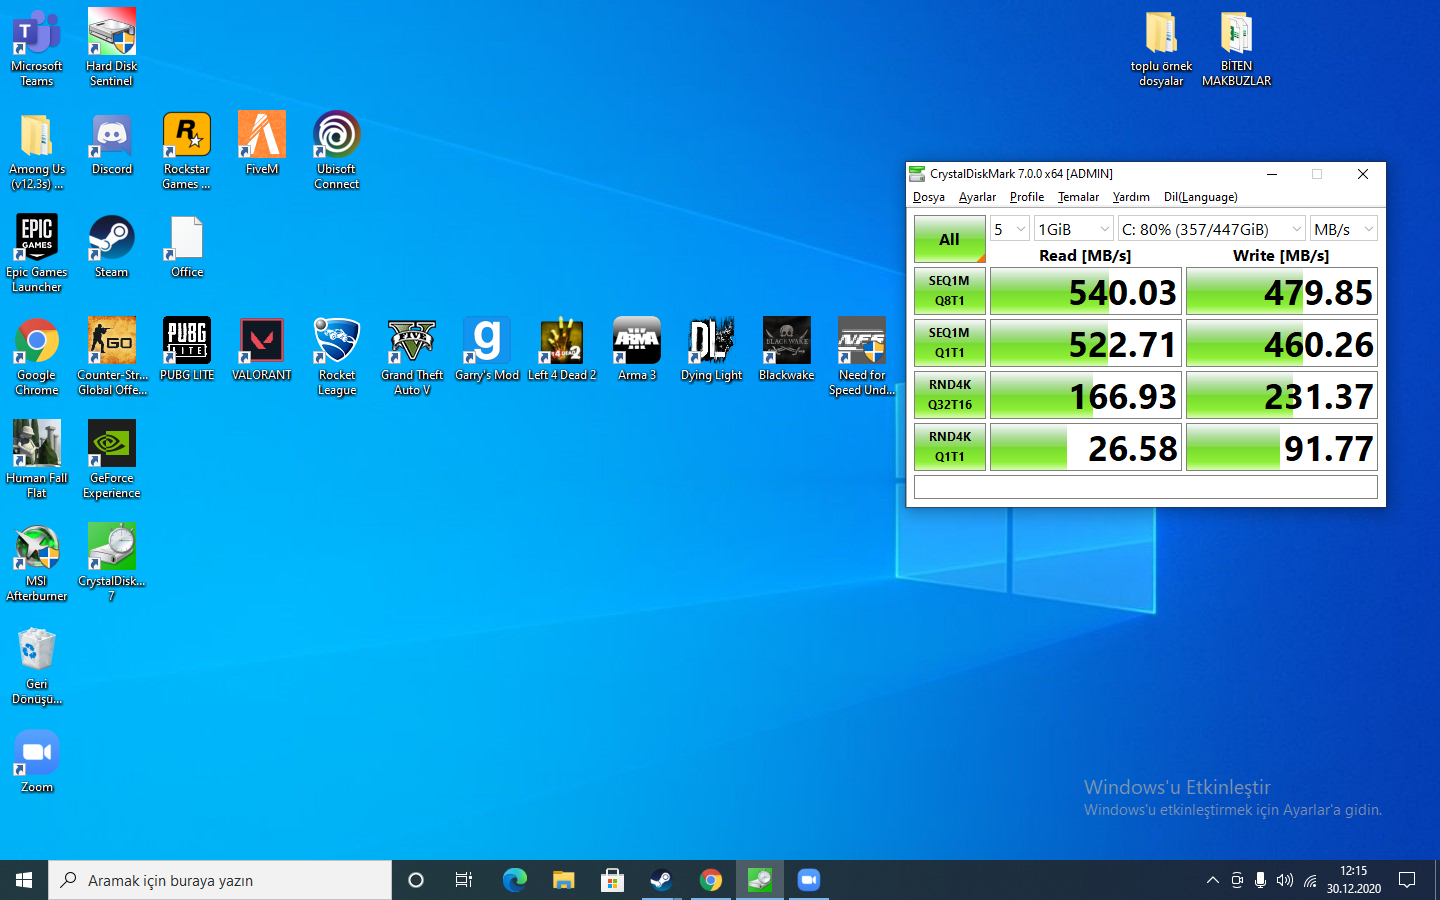Open Cortana from the taskbar circle icon
The width and height of the screenshot is (1440, 900).
(x=416, y=880)
